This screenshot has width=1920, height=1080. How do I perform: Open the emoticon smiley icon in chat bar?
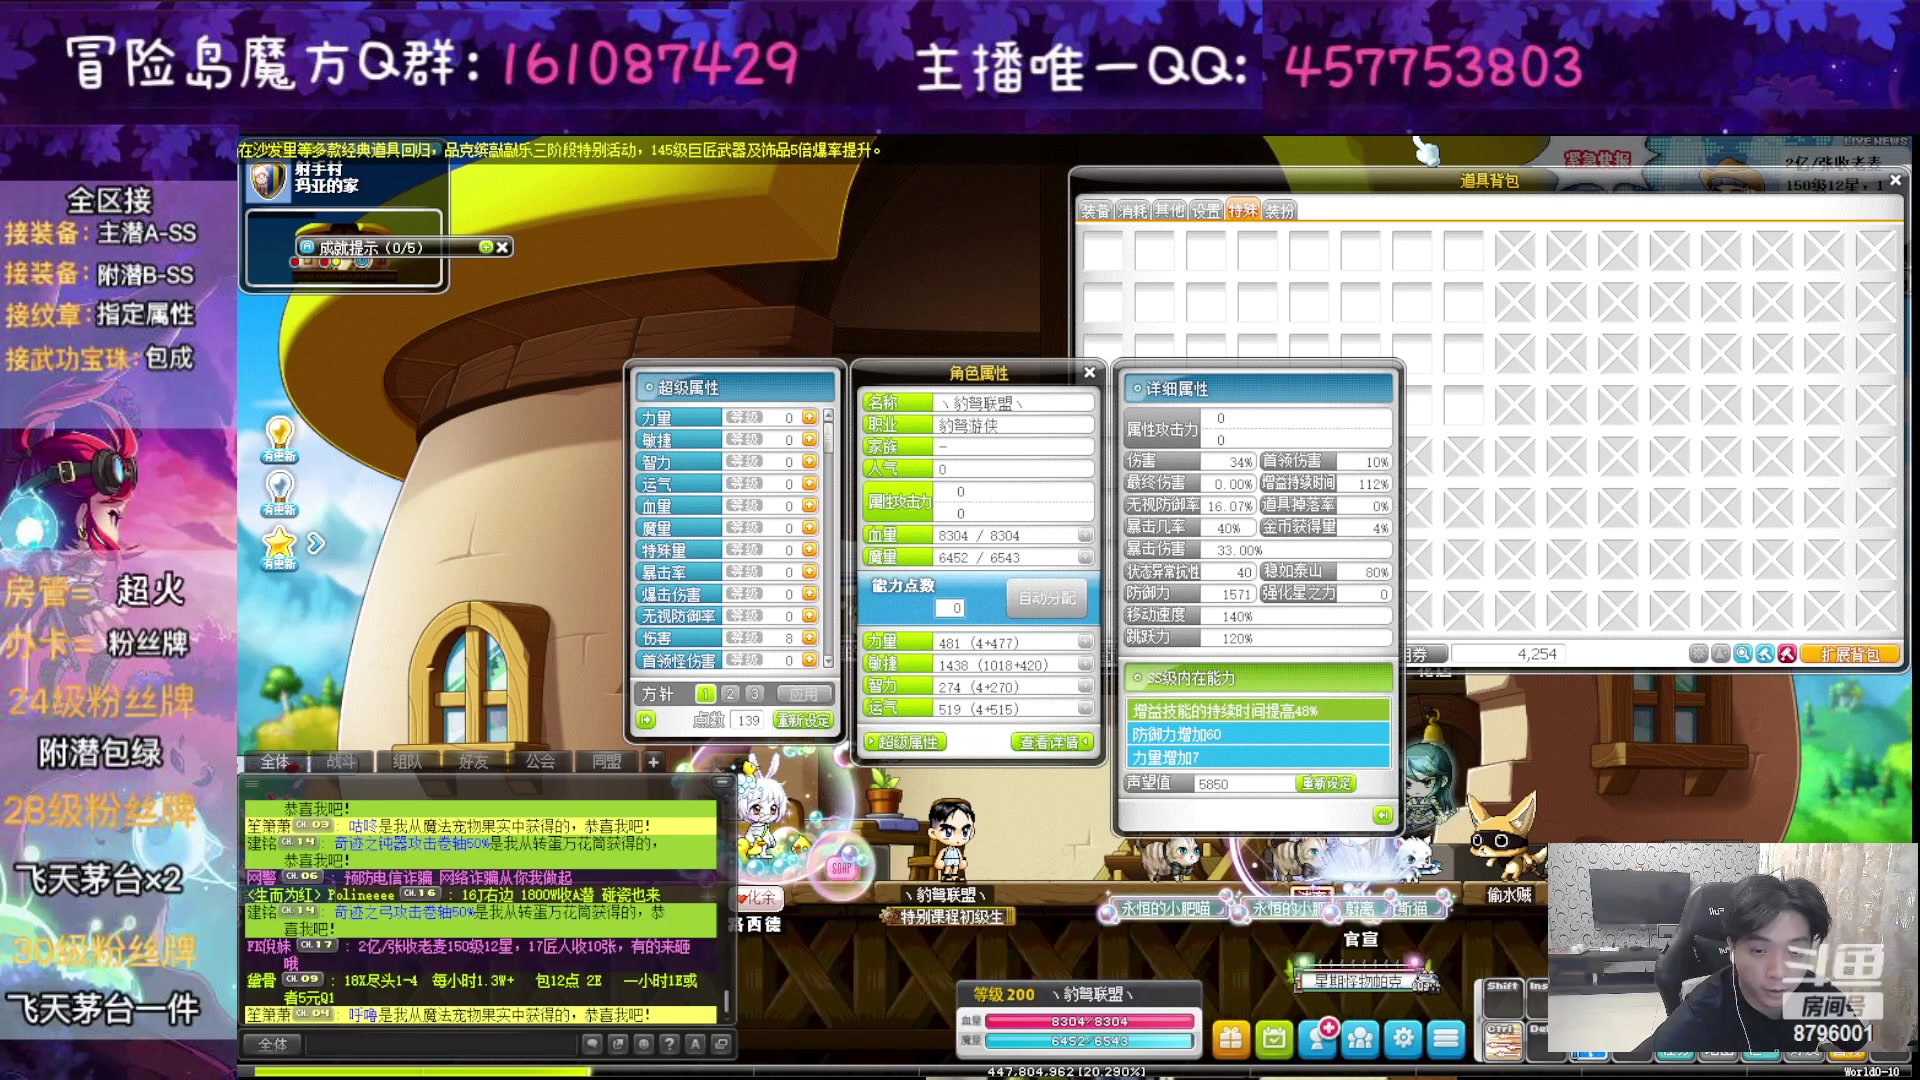point(644,1044)
